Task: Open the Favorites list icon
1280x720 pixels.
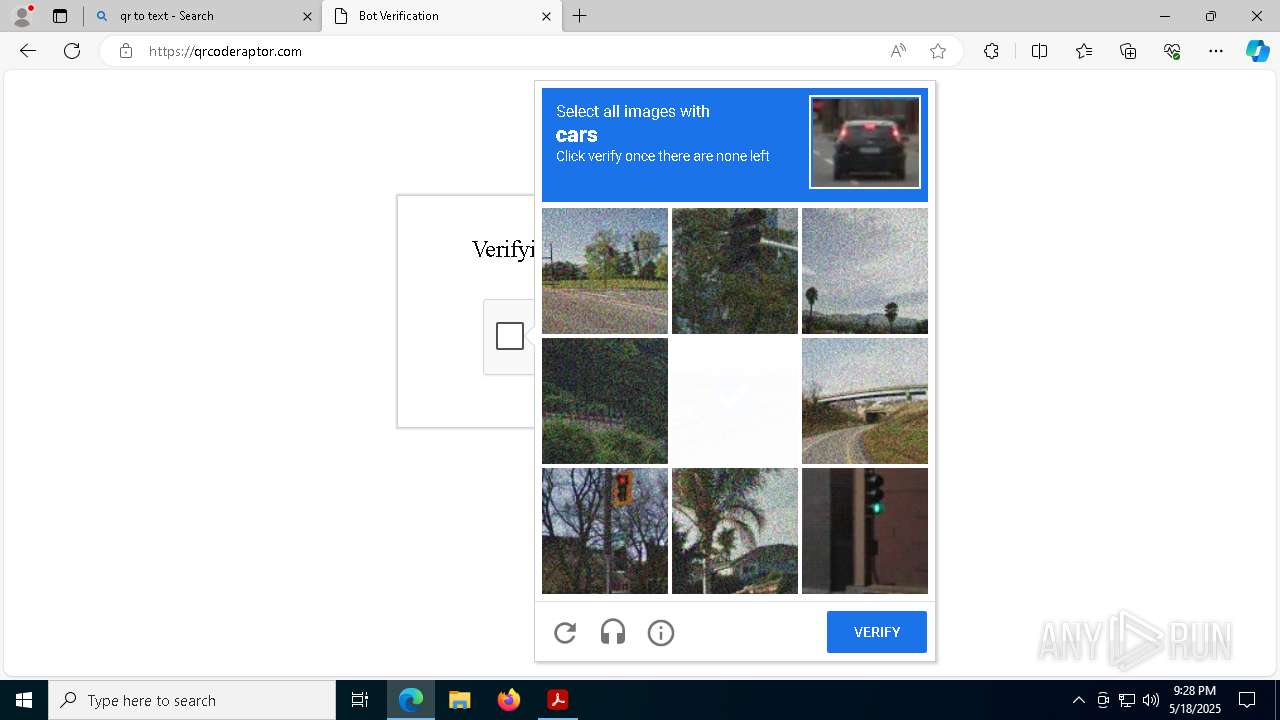Action: pyautogui.click(x=1084, y=51)
